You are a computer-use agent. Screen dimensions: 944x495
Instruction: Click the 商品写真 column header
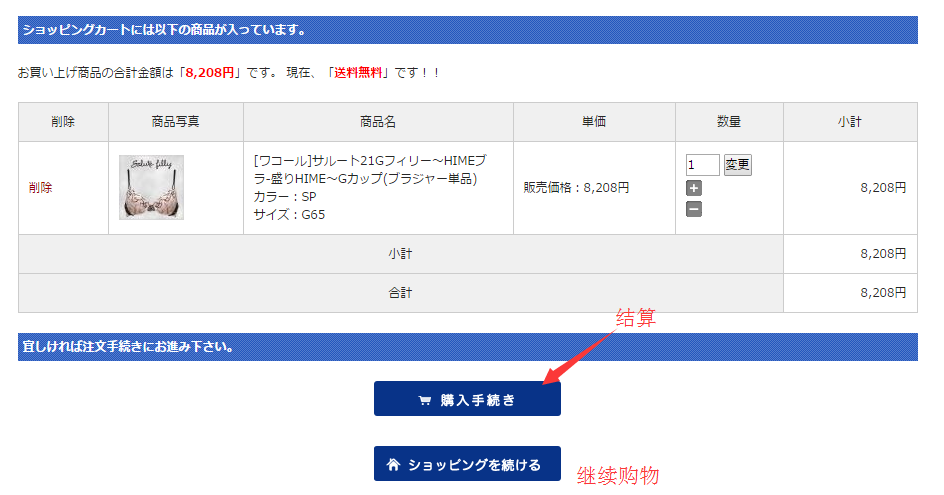(x=176, y=122)
